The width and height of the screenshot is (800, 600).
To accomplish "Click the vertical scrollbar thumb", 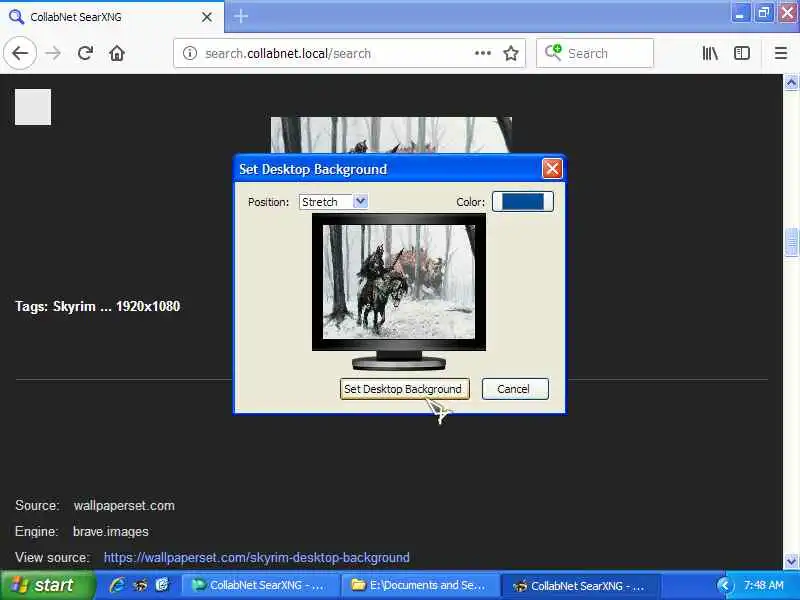I will (x=791, y=243).
